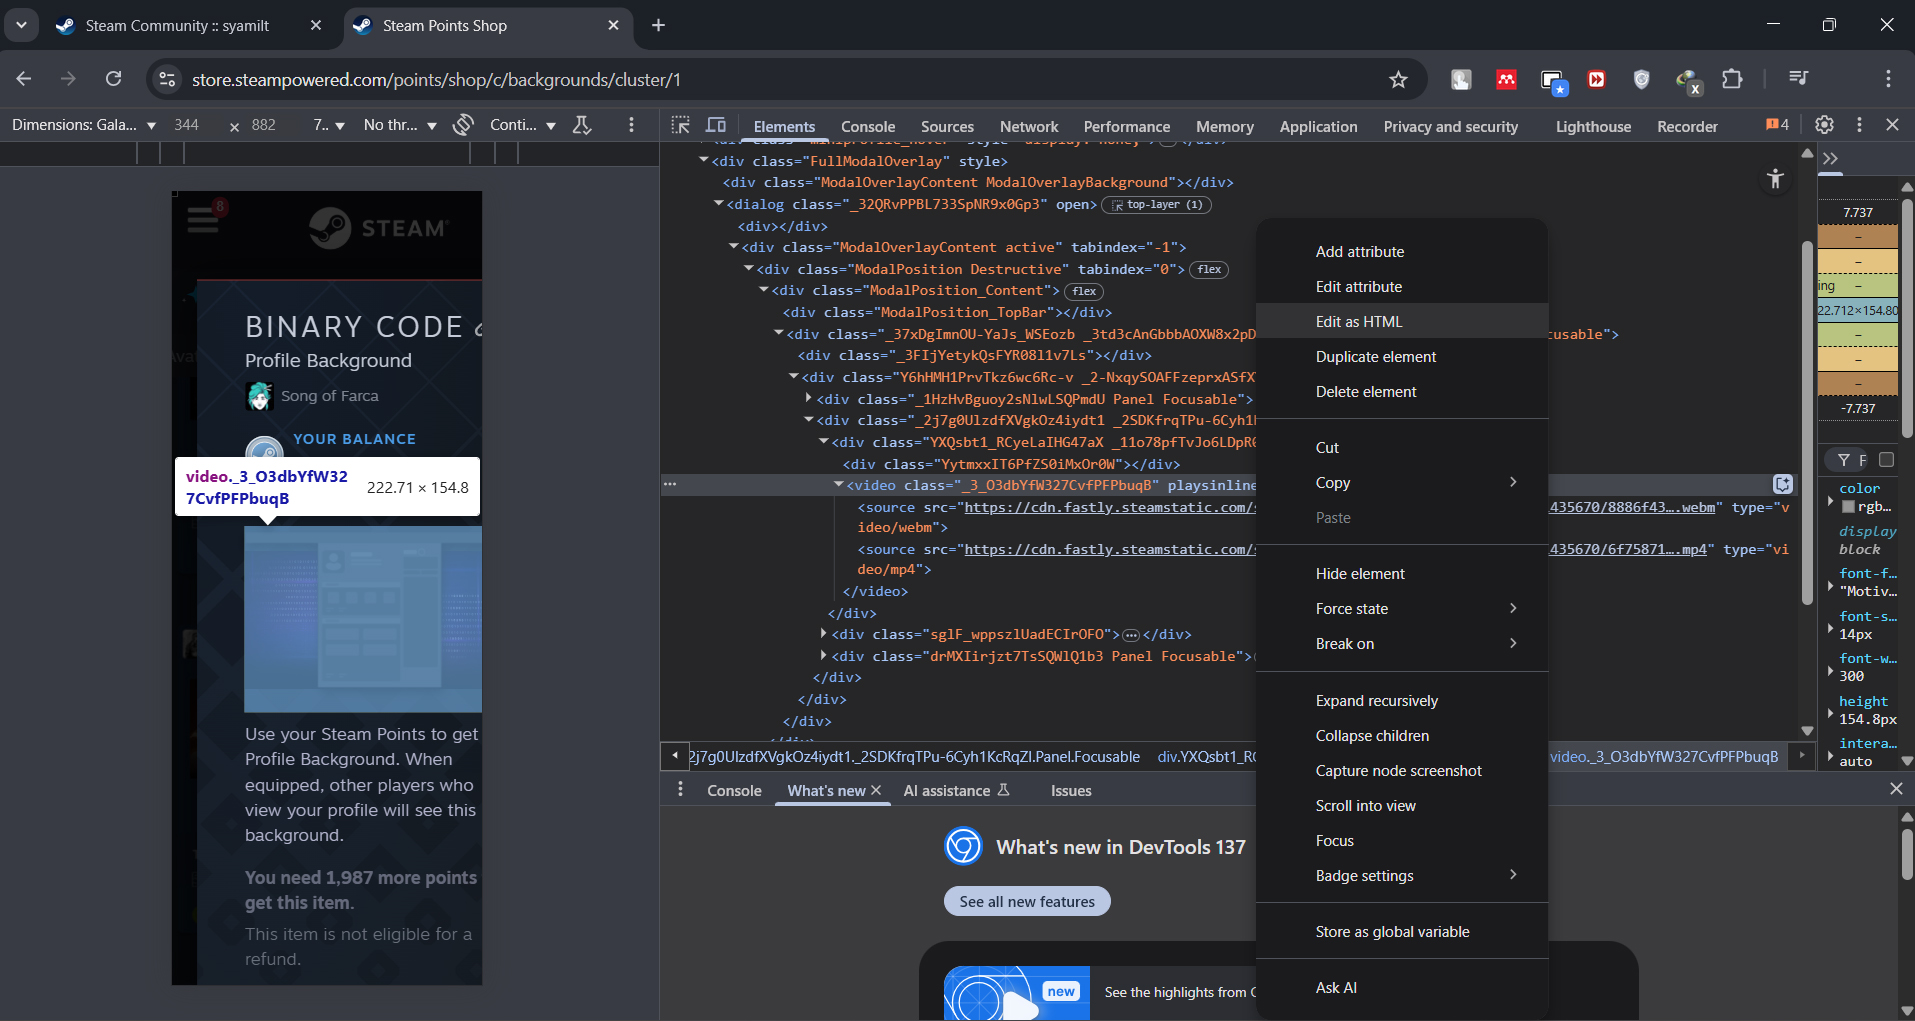Choose Add attribute in the context menu
Screen dimensions: 1915x1021
(1402, 252)
